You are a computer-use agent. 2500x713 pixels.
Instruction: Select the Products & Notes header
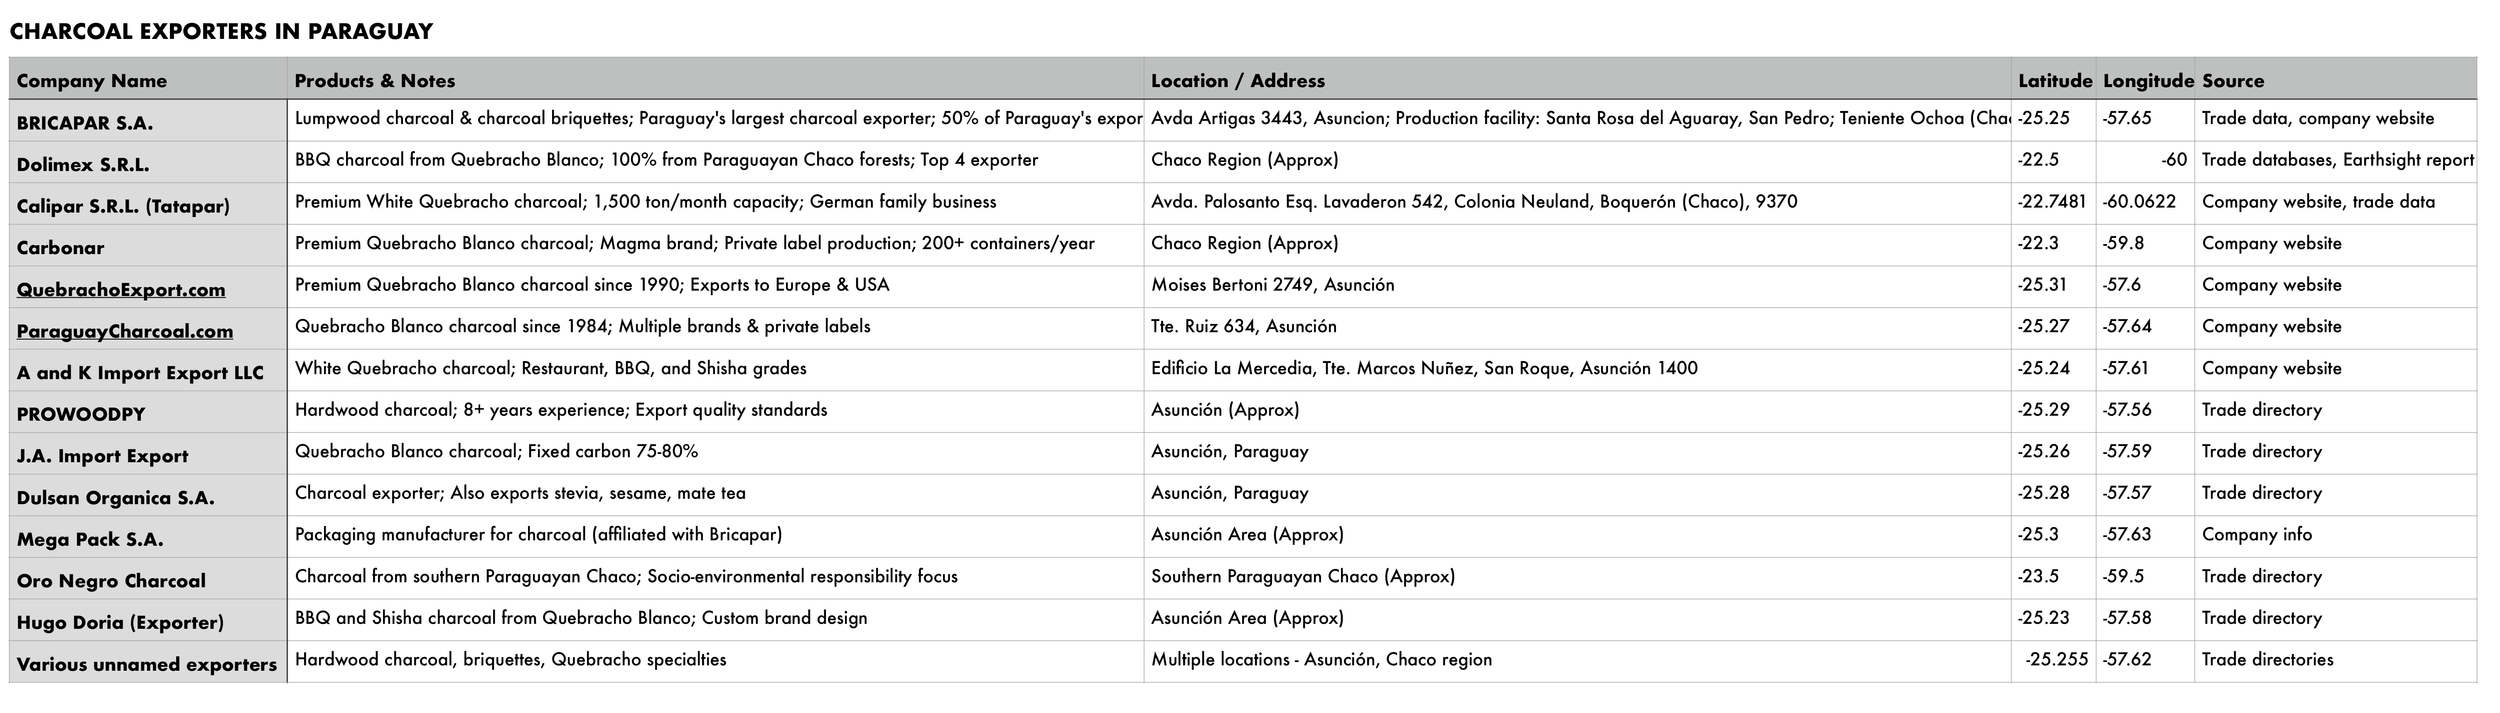715,80
